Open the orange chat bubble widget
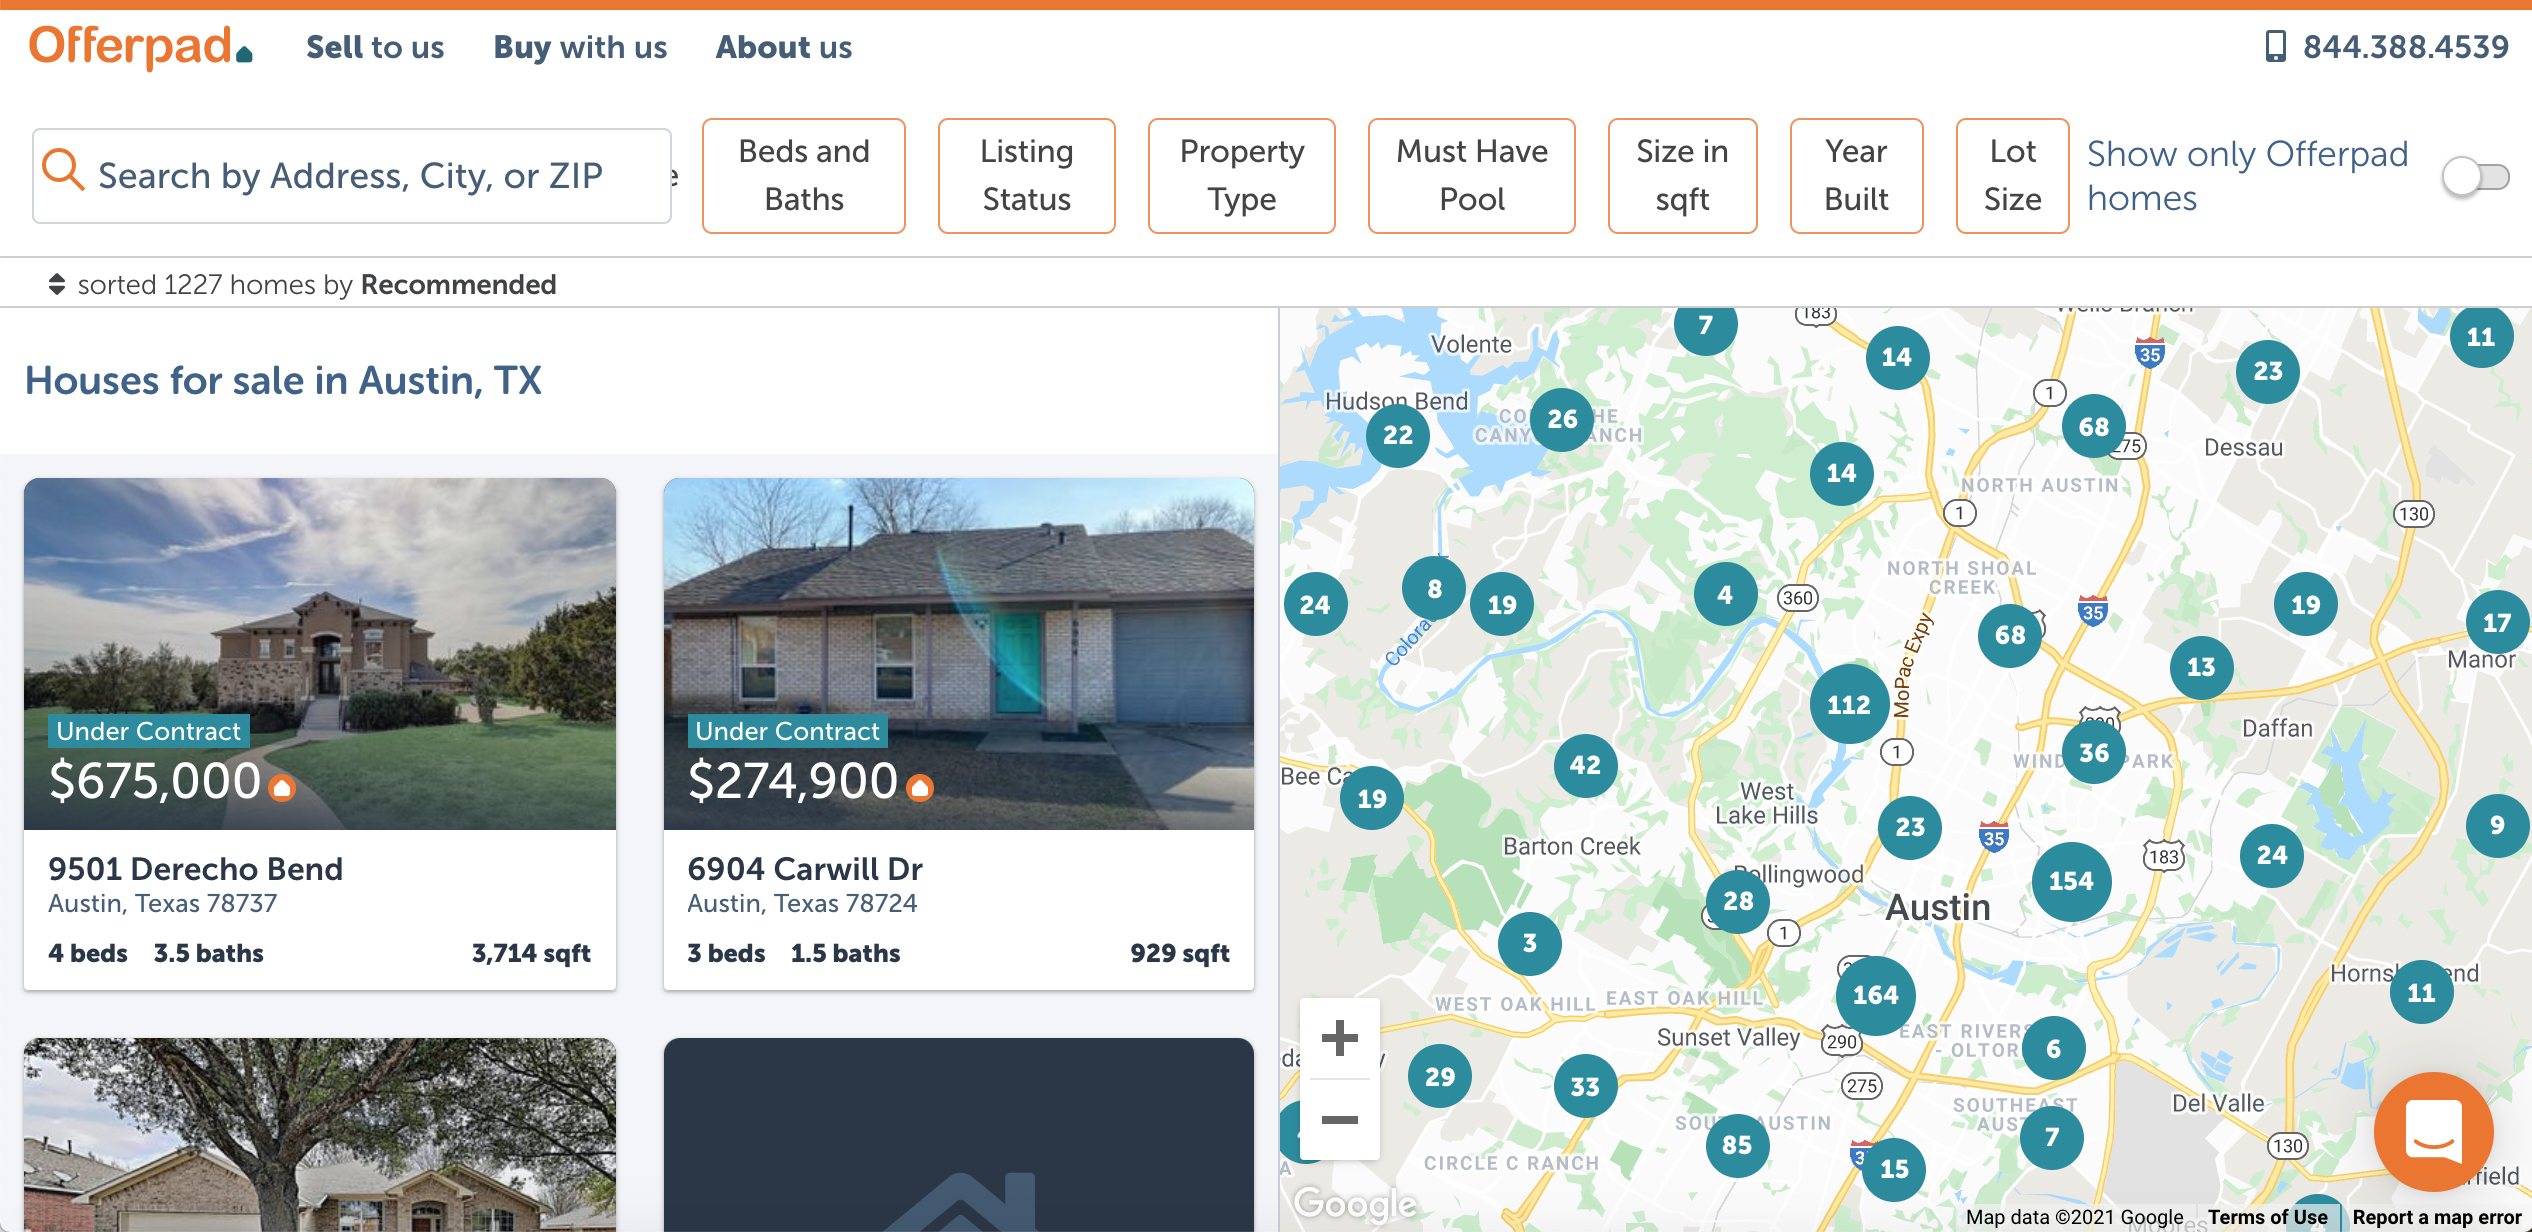This screenshot has width=2532, height=1232. [x=2433, y=1131]
